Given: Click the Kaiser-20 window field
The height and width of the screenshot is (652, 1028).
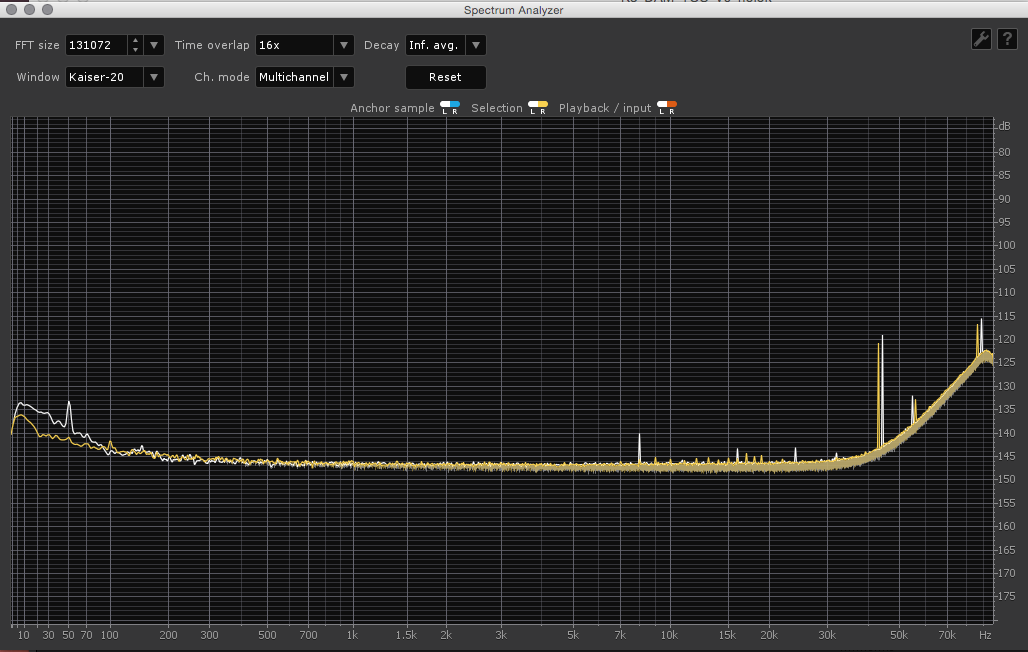Looking at the screenshot, I should (x=104, y=77).
